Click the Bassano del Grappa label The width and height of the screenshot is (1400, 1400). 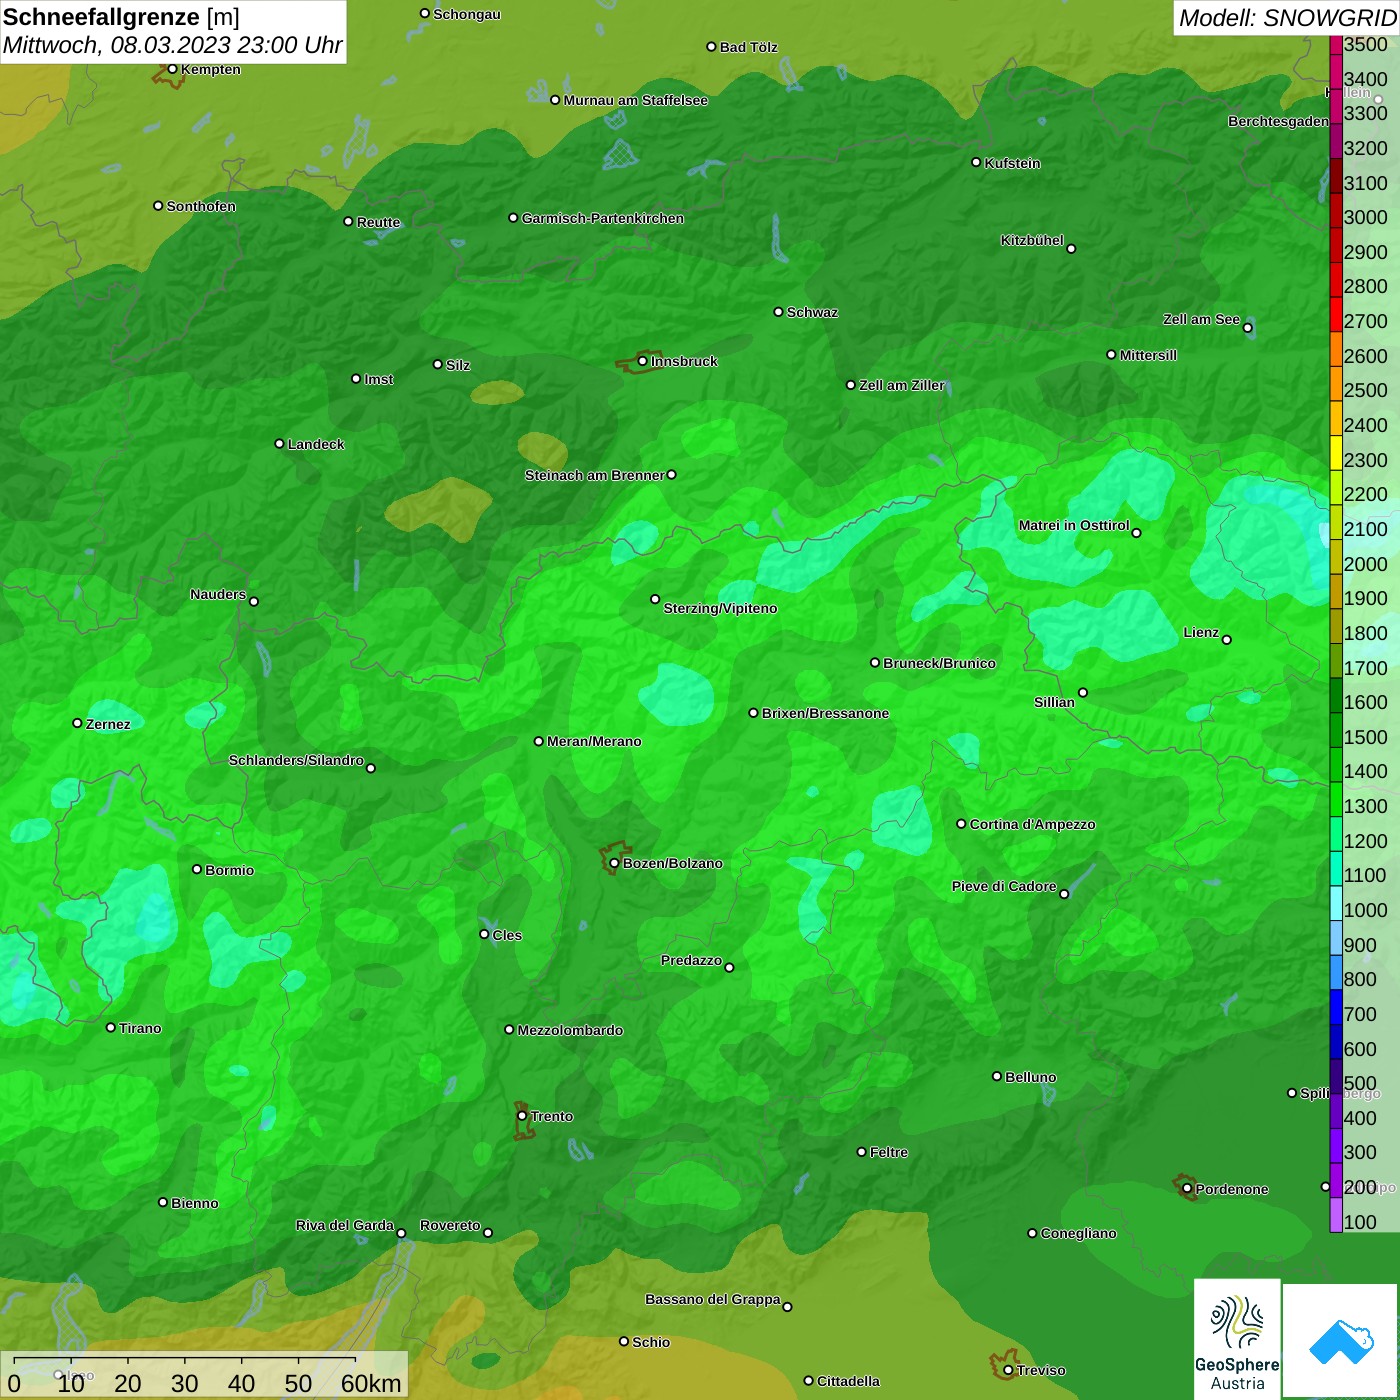(712, 1299)
